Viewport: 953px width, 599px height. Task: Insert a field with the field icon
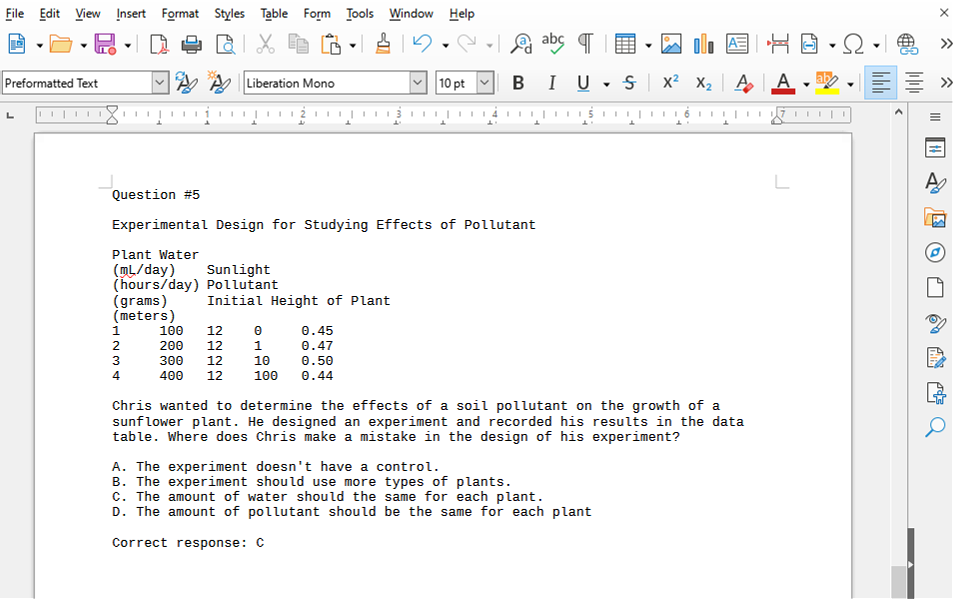(809, 44)
